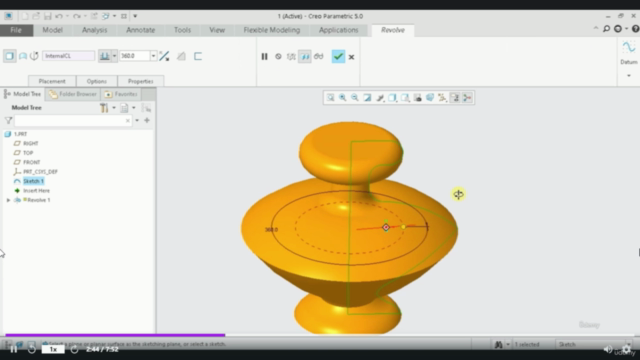Select the No Preview mode icon
The height and width of the screenshot is (360, 640).
point(278,57)
